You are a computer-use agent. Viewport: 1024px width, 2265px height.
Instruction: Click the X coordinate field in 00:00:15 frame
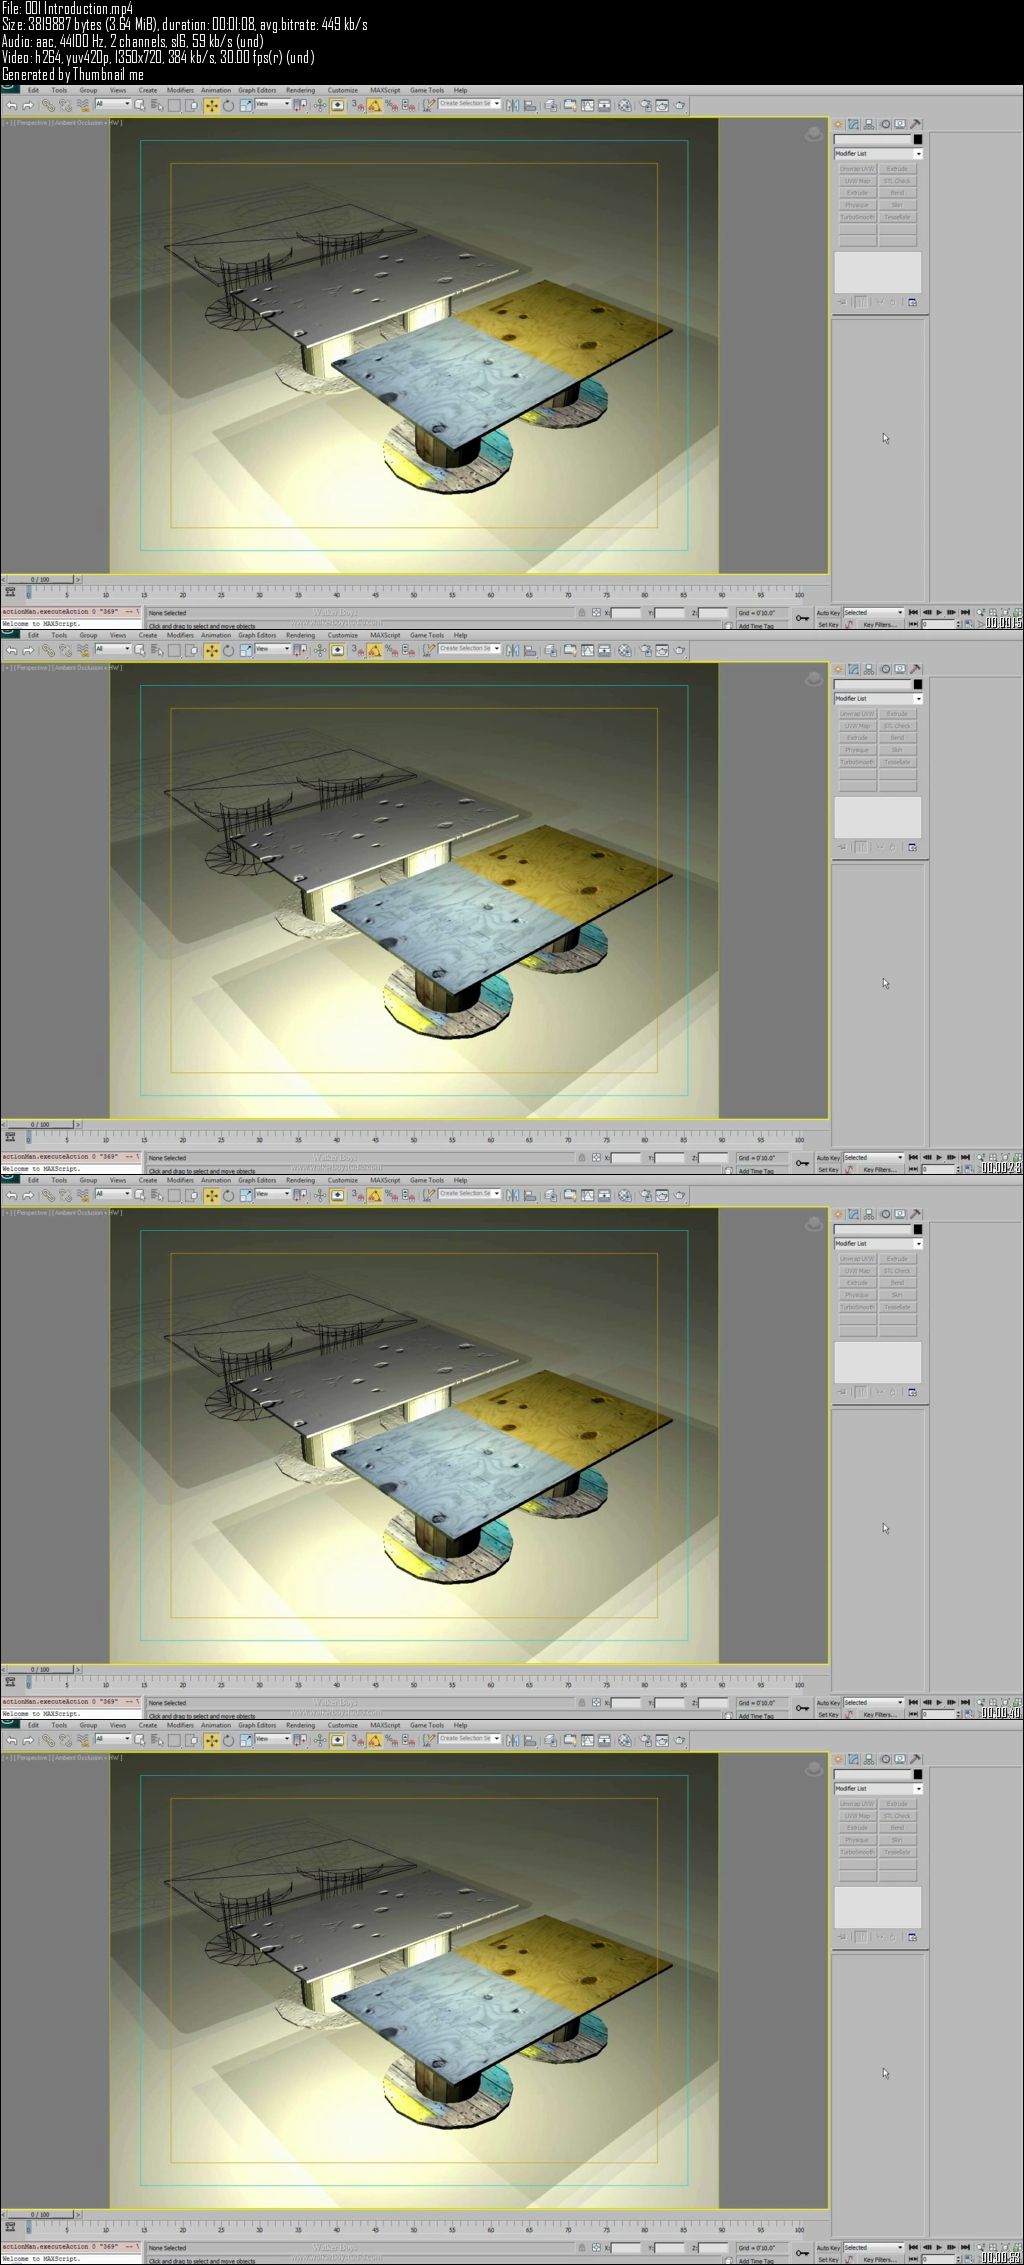point(626,612)
